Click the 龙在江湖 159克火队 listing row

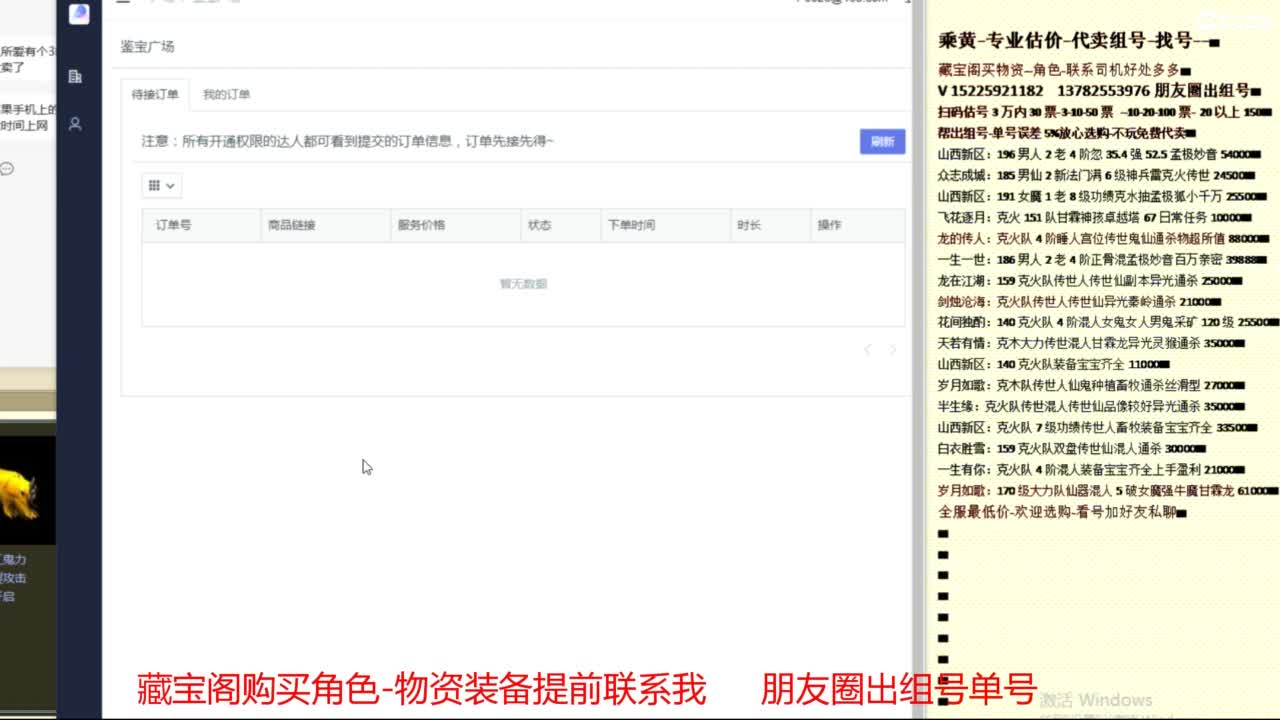pyautogui.click(x=1090, y=281)
